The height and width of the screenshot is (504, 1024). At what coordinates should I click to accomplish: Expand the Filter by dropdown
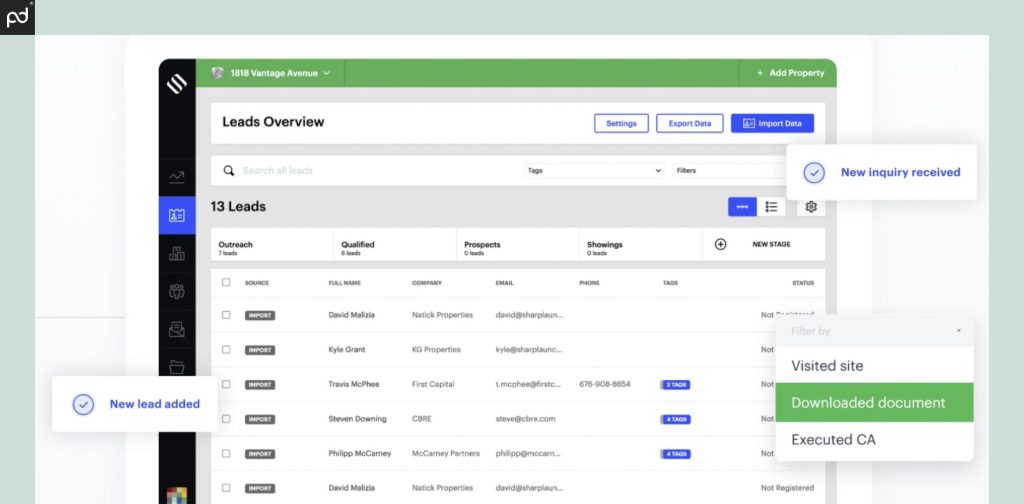coord(874,332)
